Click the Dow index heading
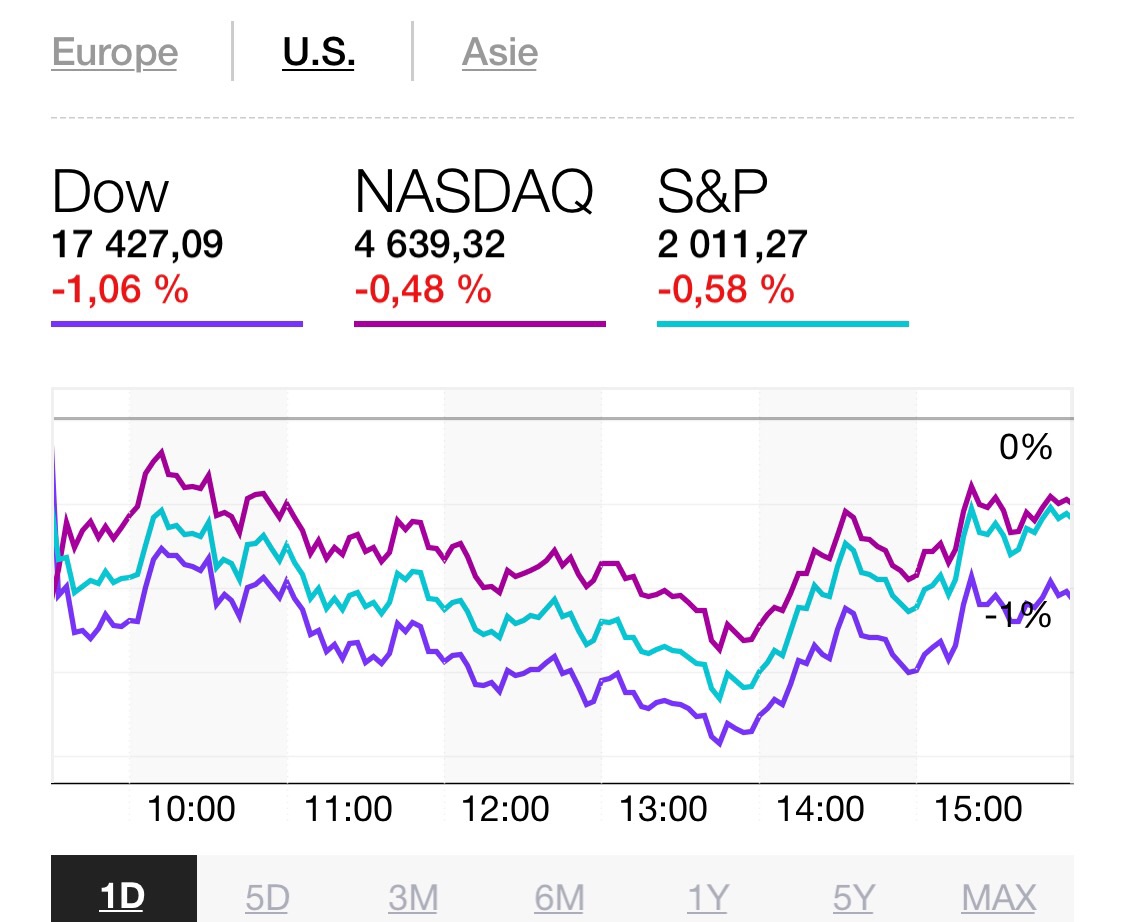 pyautogui.click(x=110, y=192)
